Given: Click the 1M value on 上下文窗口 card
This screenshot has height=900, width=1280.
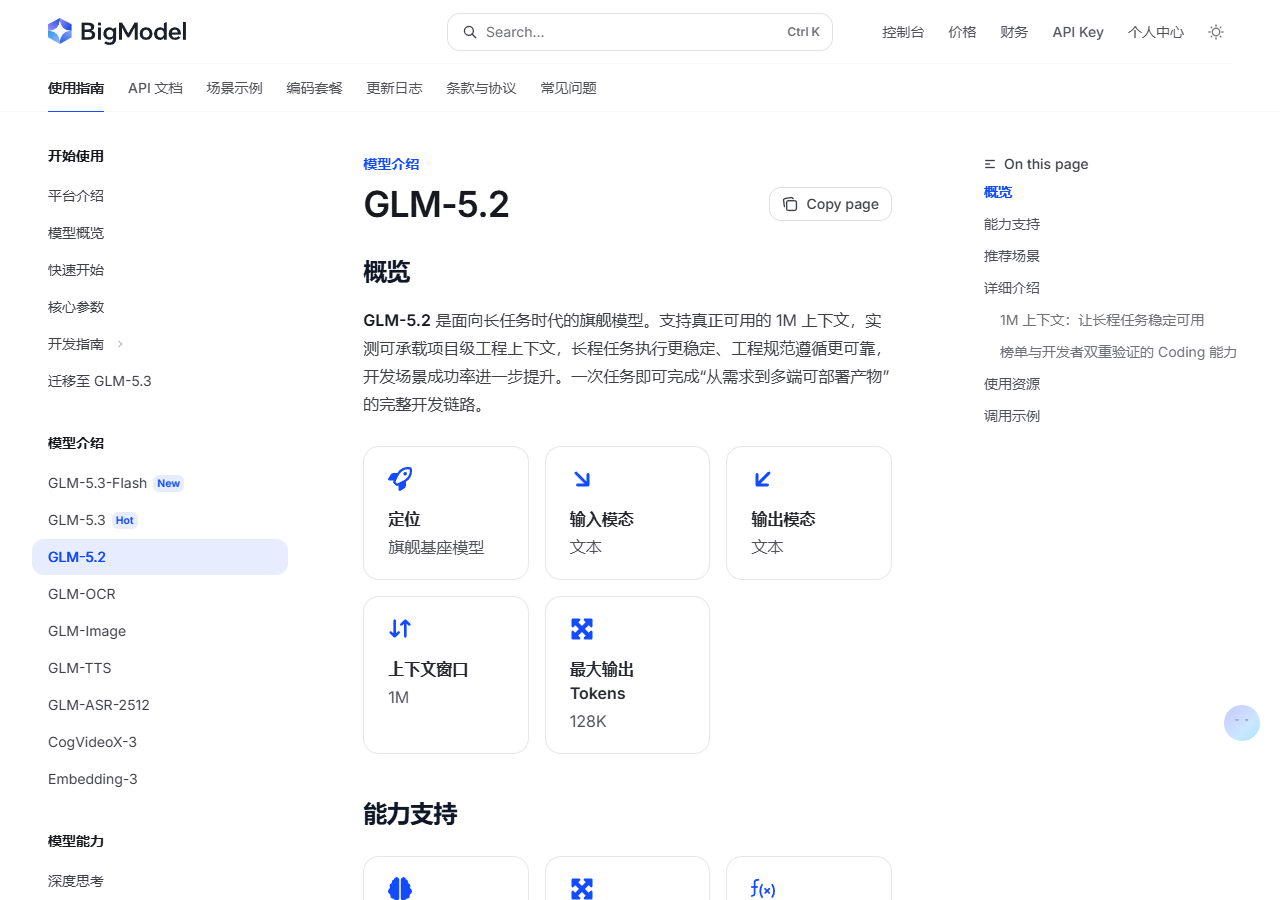Looking at the screenshot, I should click(x=398, y=697).
